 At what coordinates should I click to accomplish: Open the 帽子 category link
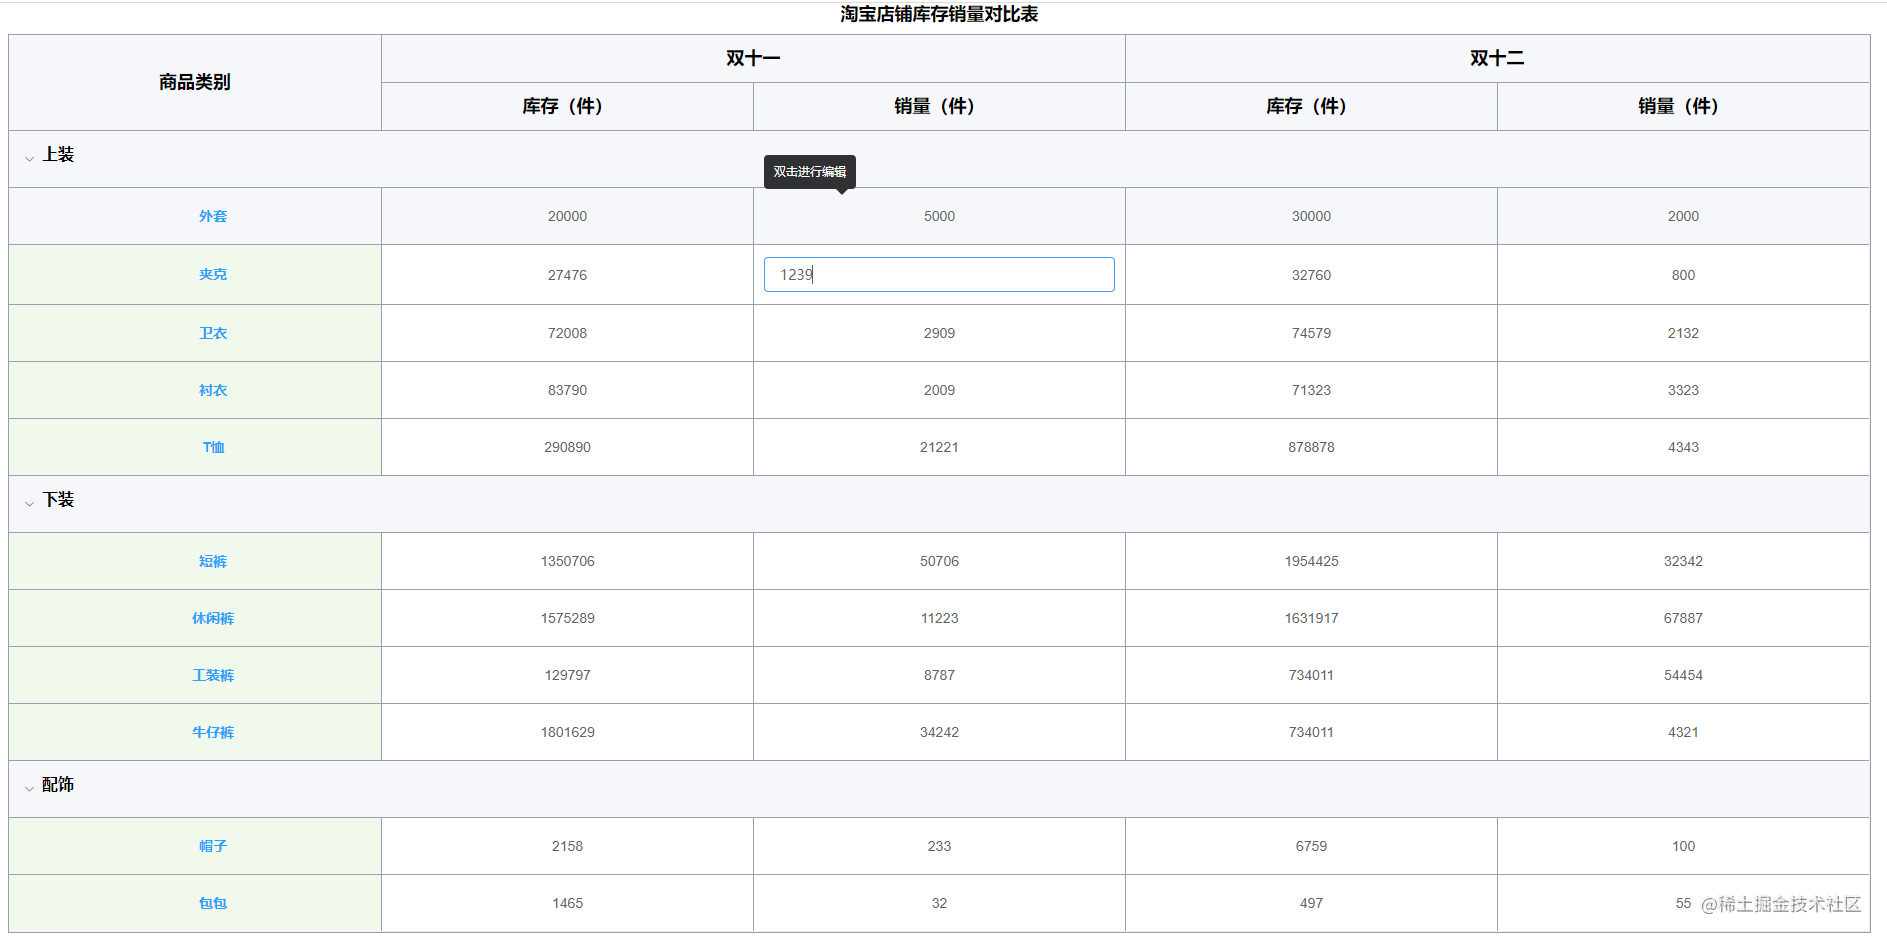tap(213, 846)
